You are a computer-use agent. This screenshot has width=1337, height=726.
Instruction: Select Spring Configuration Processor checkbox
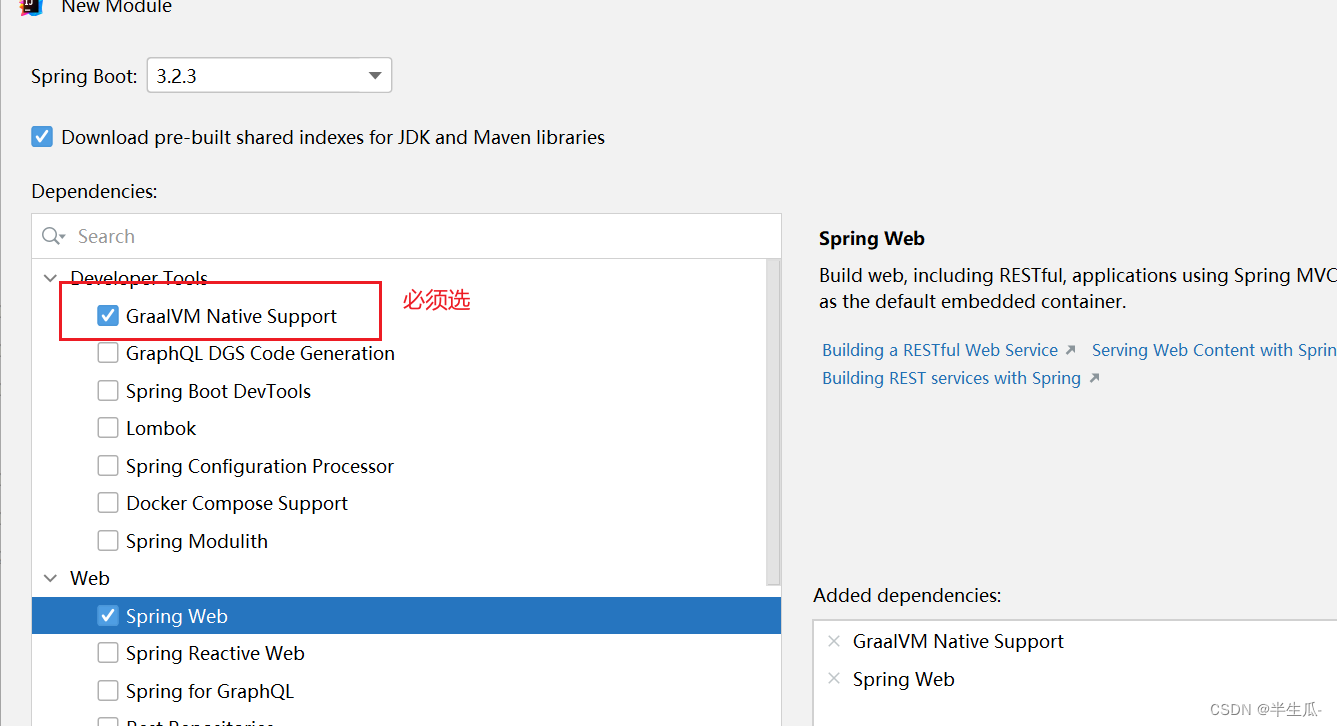click(108, 466)
